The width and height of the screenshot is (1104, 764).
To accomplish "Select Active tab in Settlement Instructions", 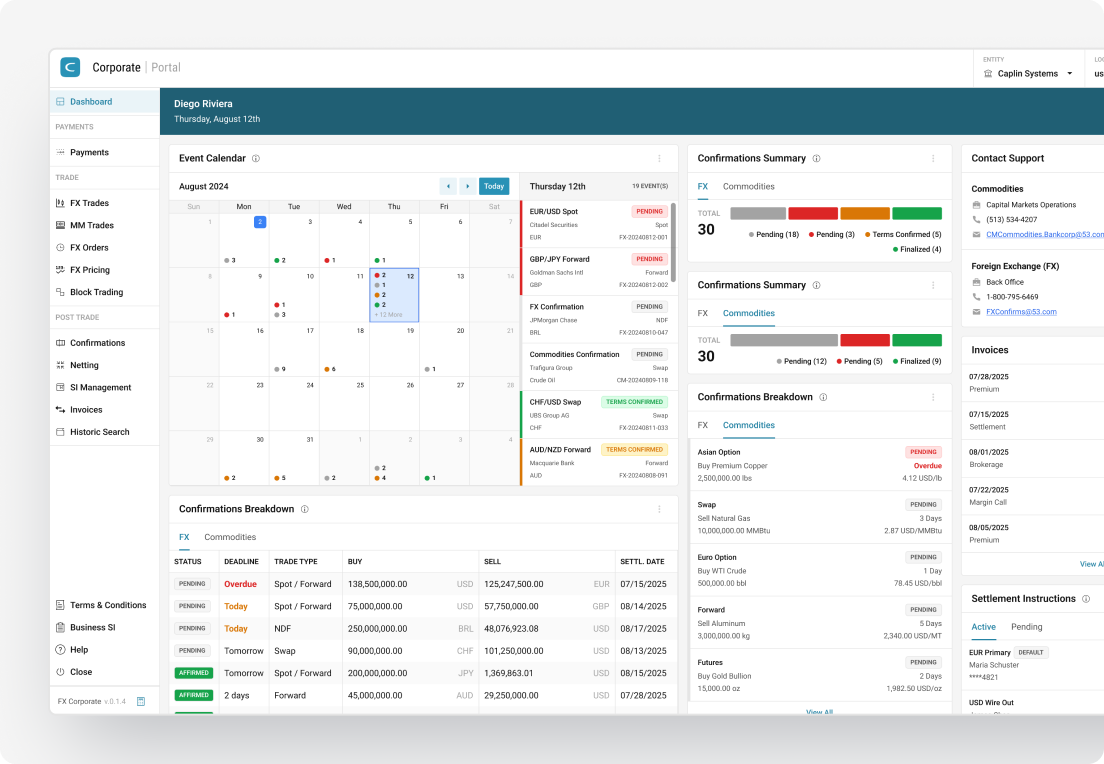I will [984, 627].
